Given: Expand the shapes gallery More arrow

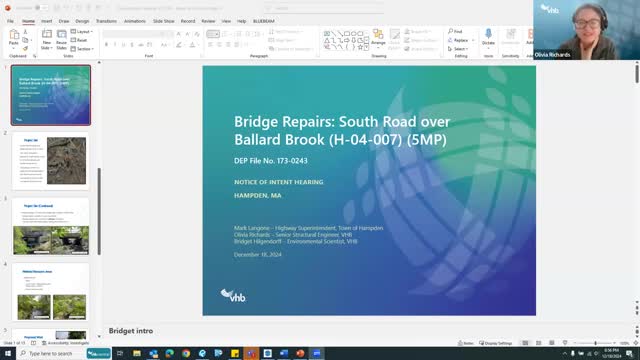Looking at the screenshot, I should tap(367, 48).
